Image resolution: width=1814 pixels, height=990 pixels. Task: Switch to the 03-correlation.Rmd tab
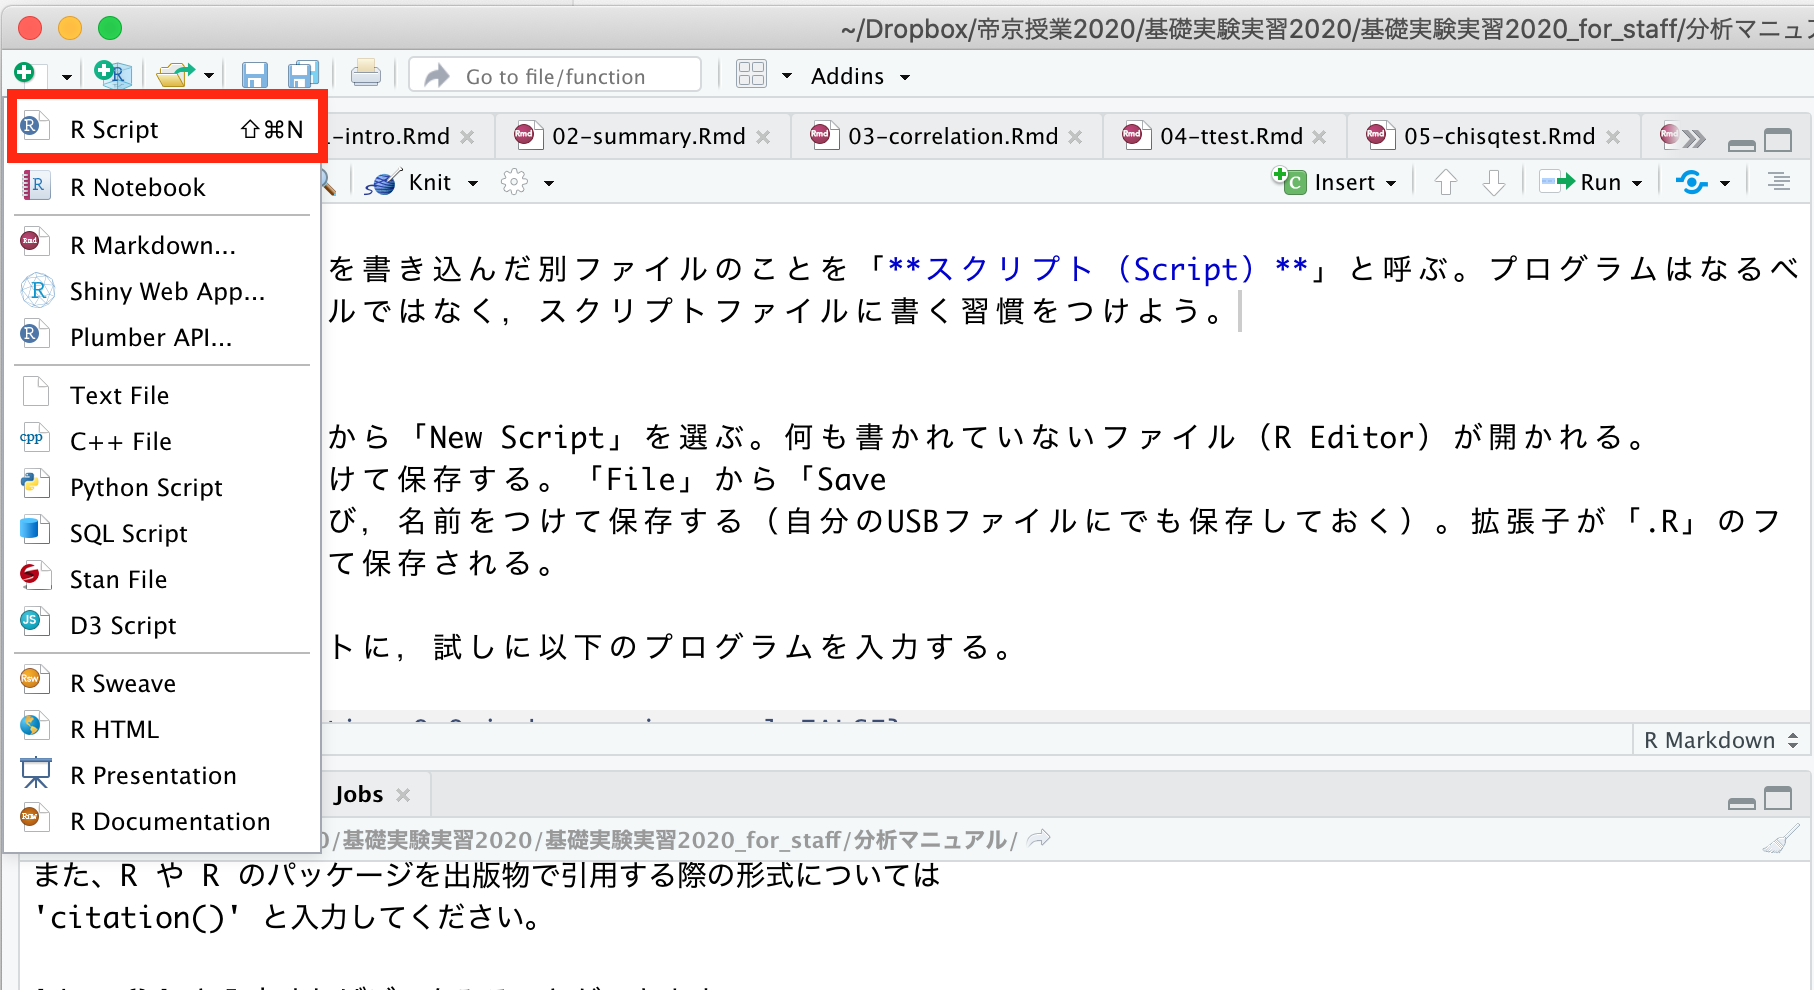[952, 136]
